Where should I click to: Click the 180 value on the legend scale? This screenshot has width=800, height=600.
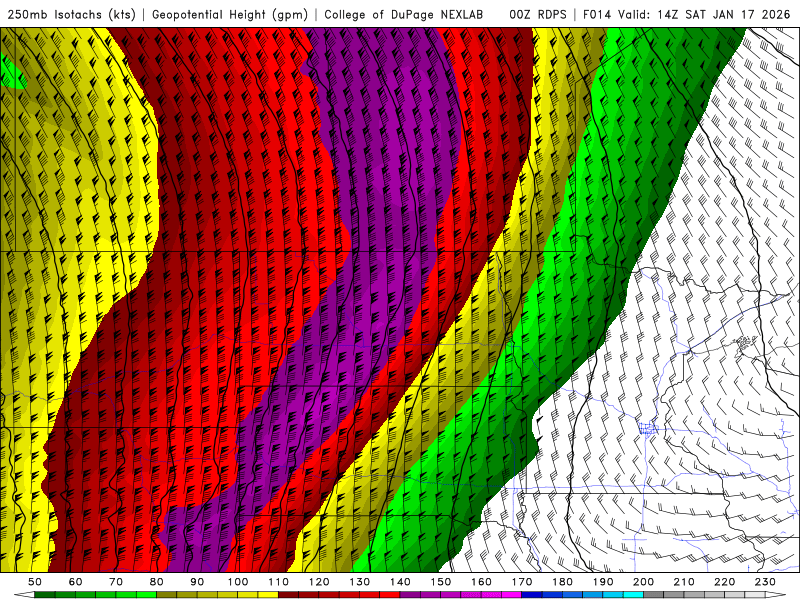click(563, 582)
